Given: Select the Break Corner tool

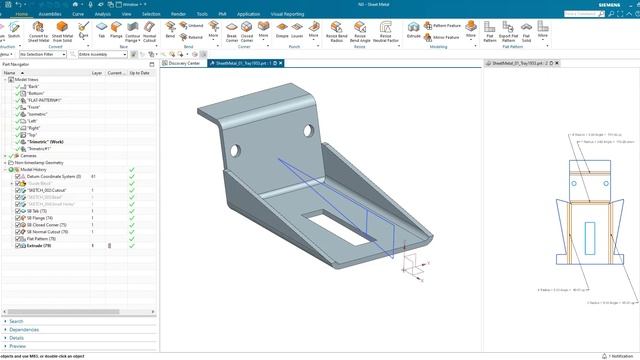Looking at the screenshot, I should click(232, 32).
